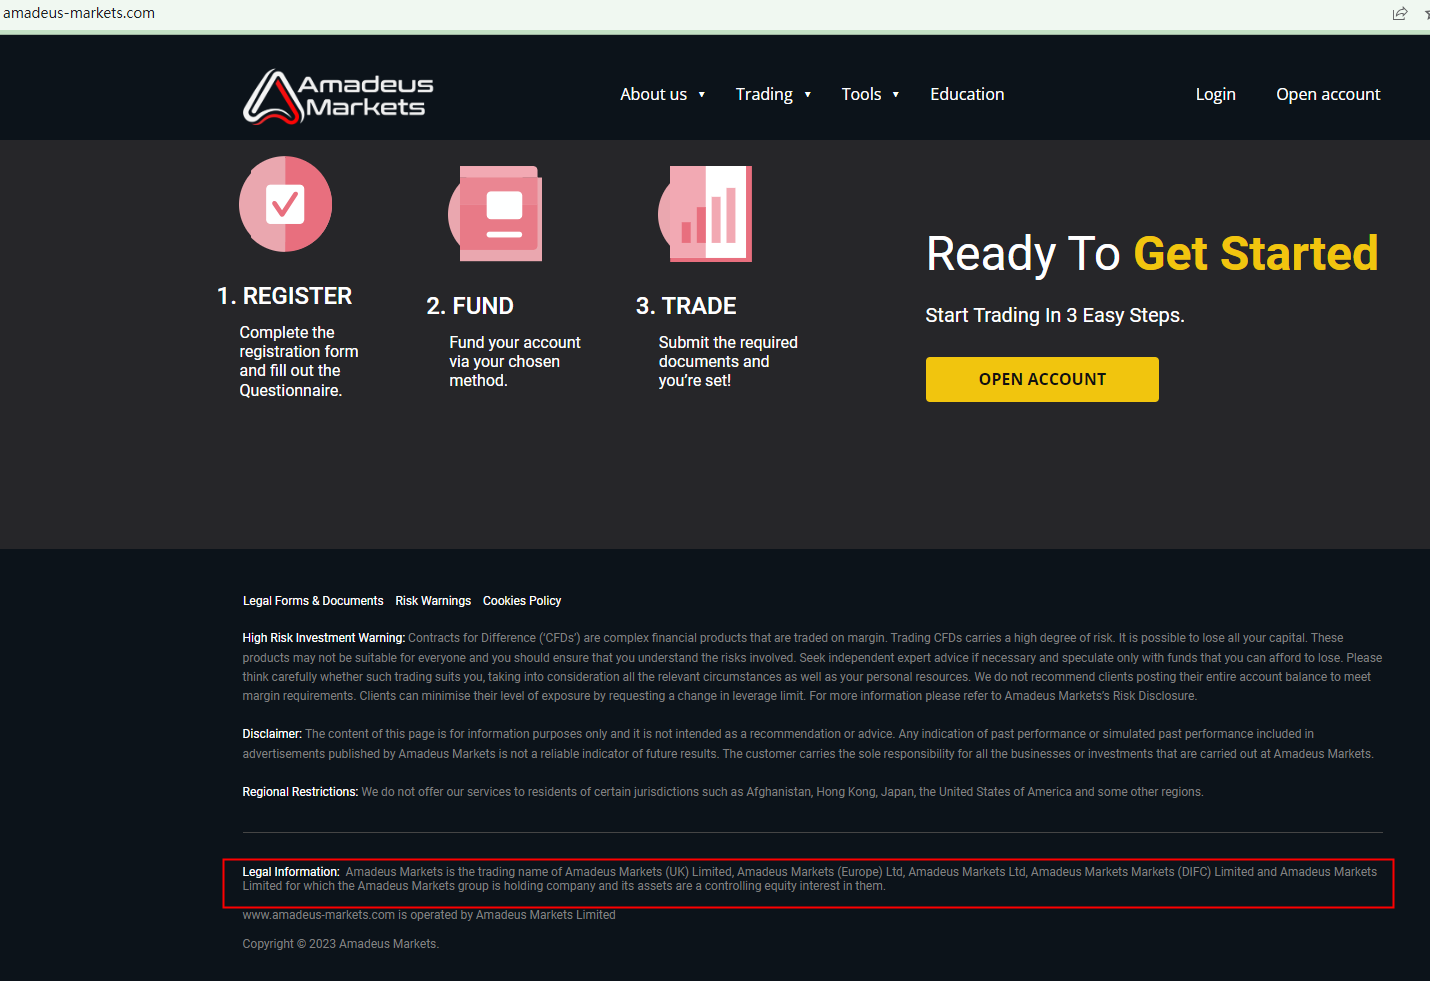The image size is (1430, 981).
Task: Click the 'Regional Restrictions:' label
Action: [x=300, y=792]
